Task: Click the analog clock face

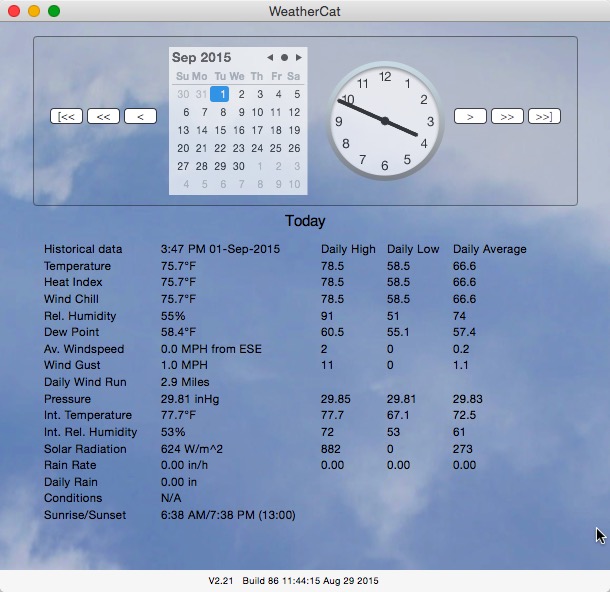Action: pyautogui.click(x=385, y=121)
